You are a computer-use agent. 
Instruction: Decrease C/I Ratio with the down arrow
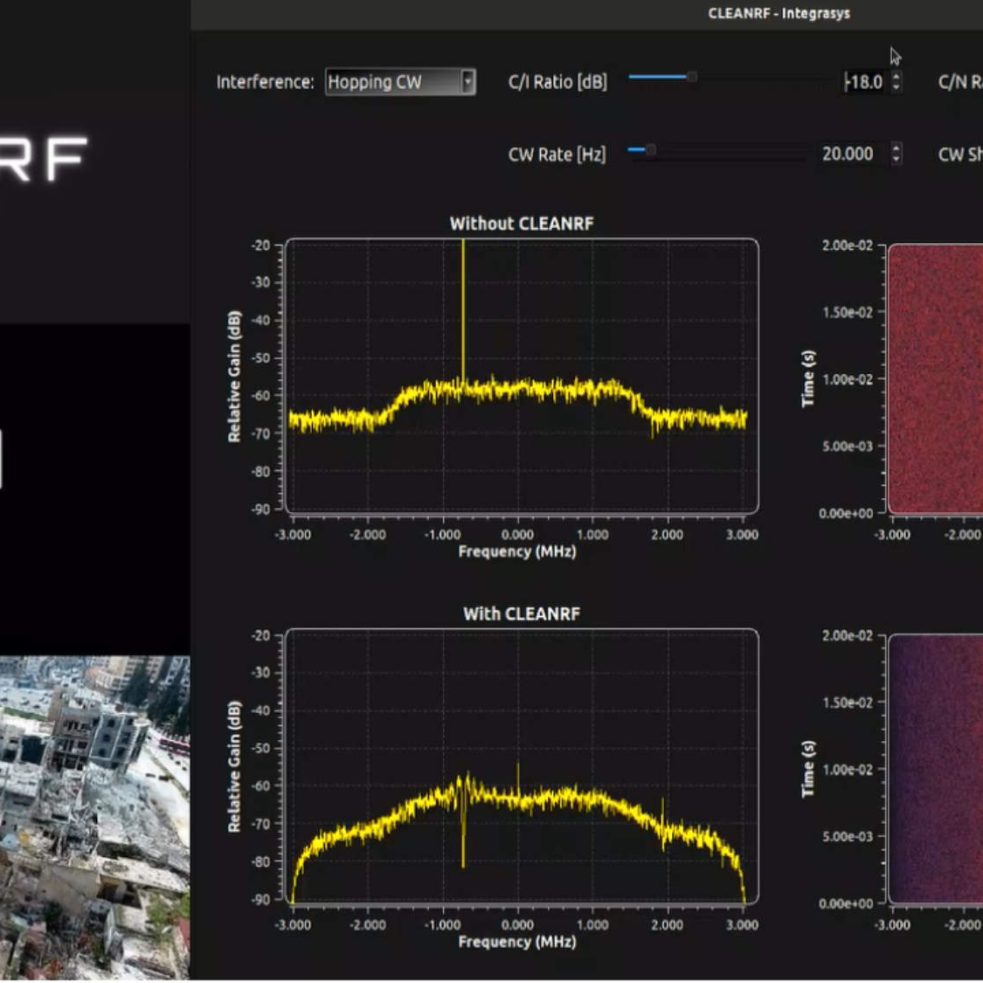896,88
